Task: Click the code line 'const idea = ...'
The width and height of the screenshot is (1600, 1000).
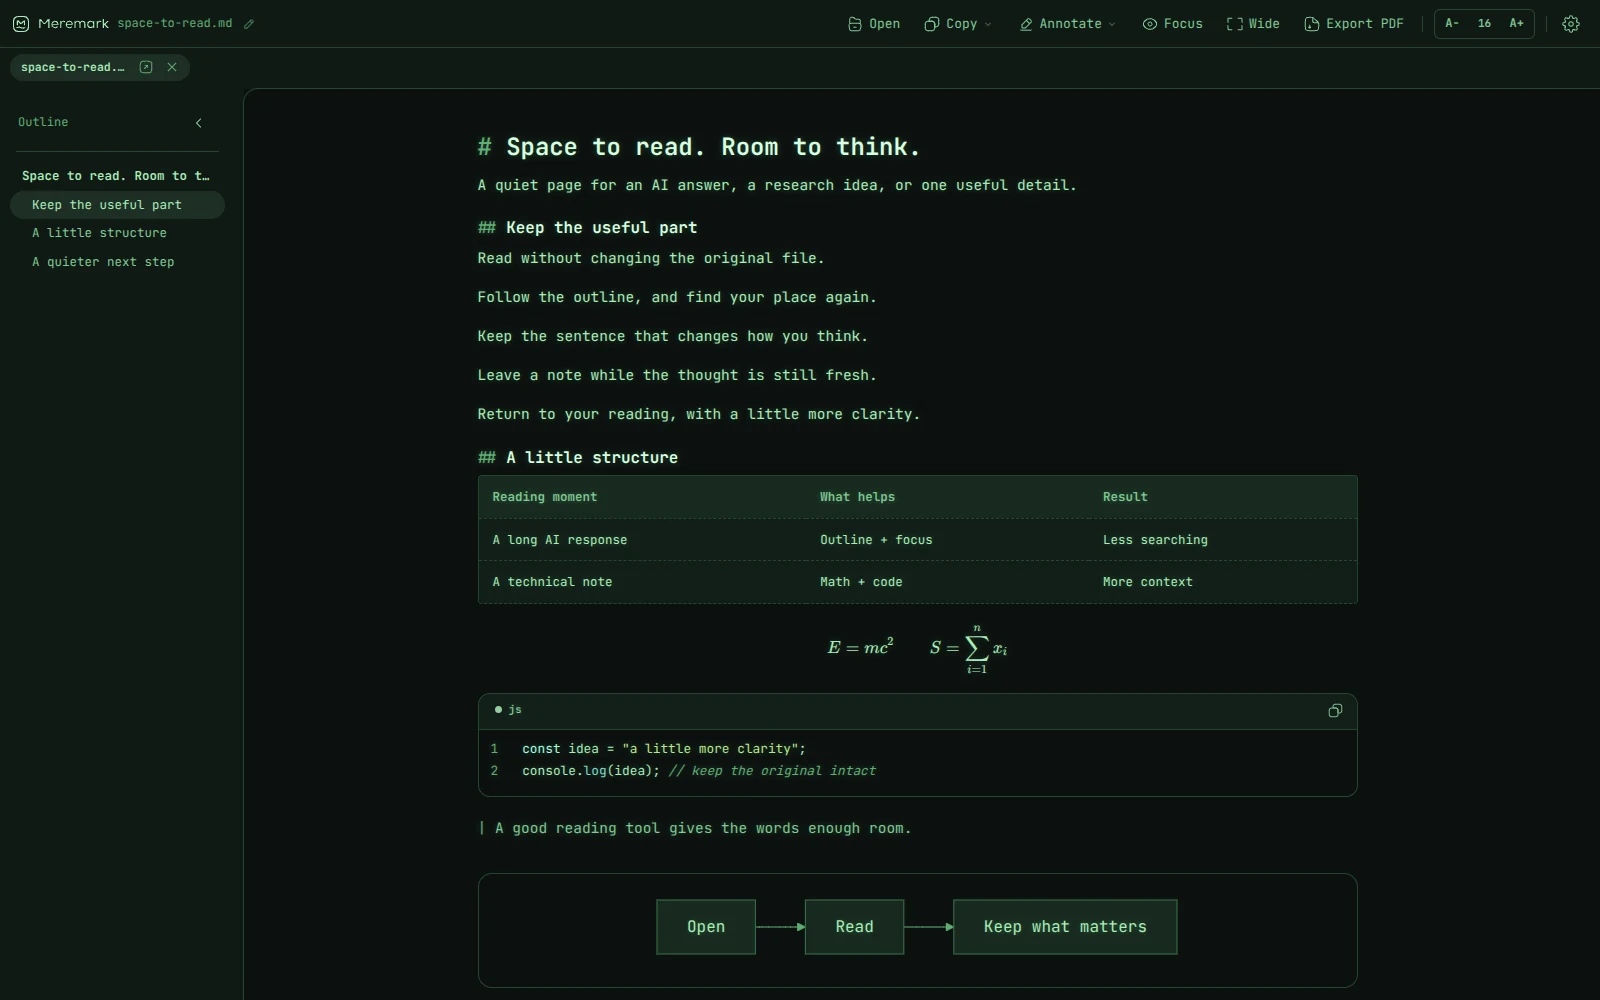Action: 664,749
